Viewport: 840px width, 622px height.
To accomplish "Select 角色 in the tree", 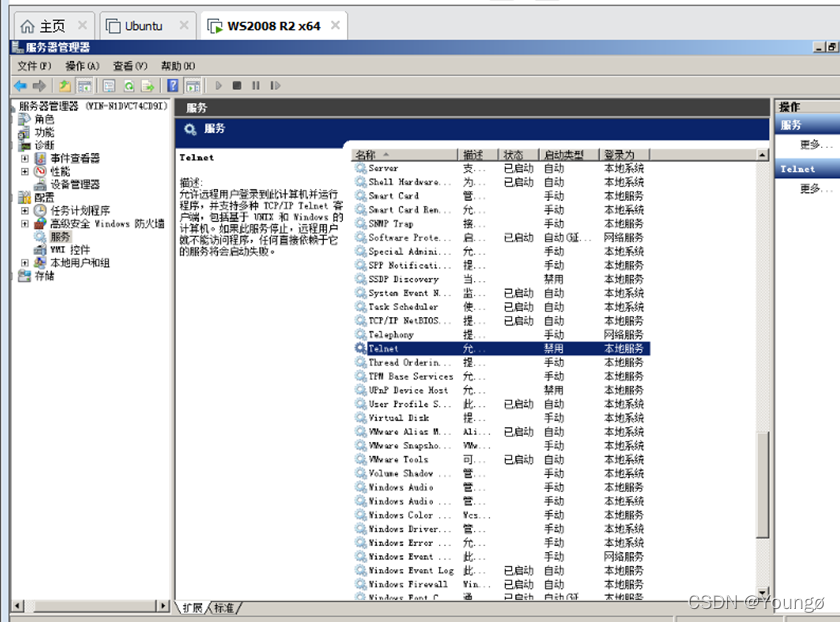I will 44,119.
